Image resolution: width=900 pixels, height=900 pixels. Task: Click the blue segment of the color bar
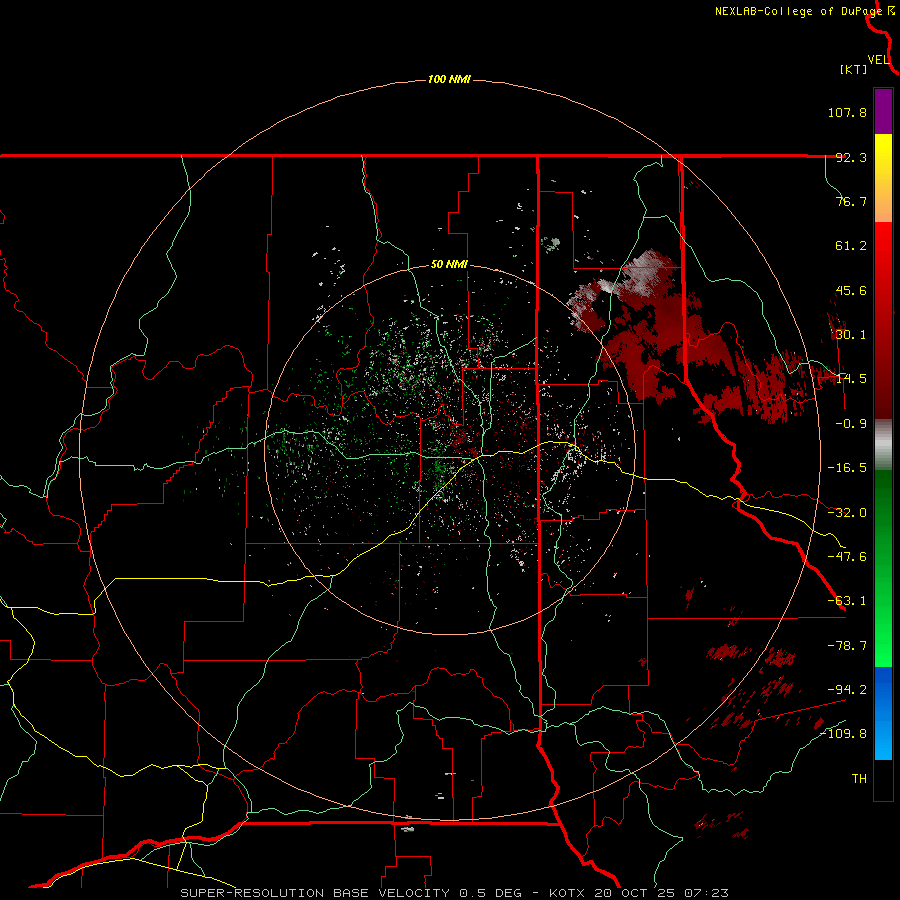883,713
